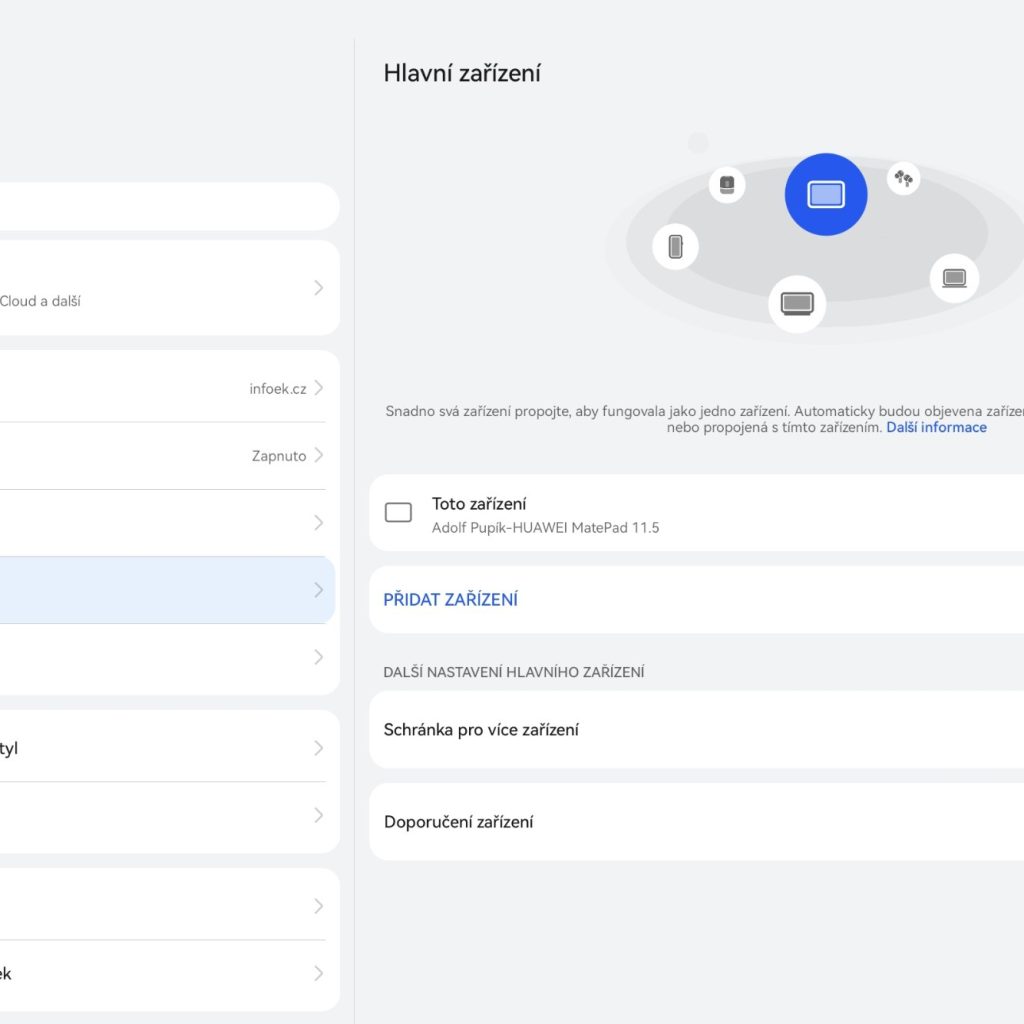Tap PŘIDAT ZAŘÍZENÍ to add a device

click(451, 600)
